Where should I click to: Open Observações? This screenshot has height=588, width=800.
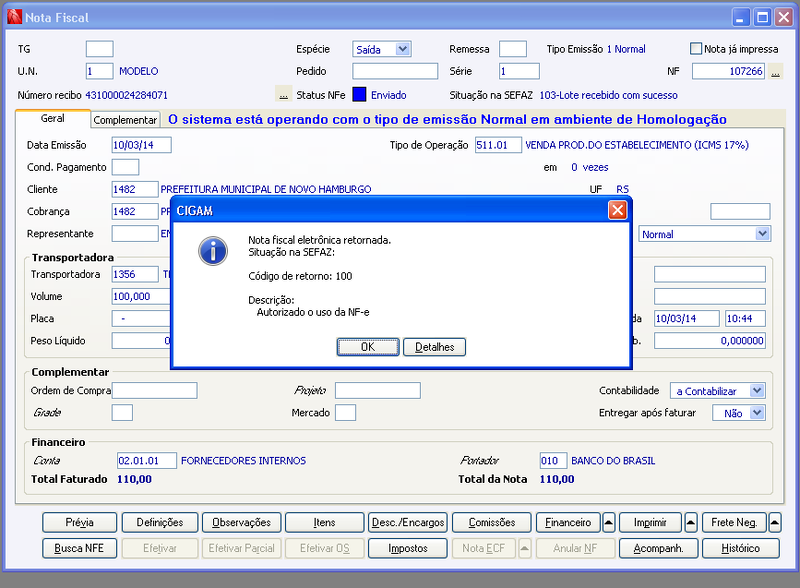coord(241,522)
